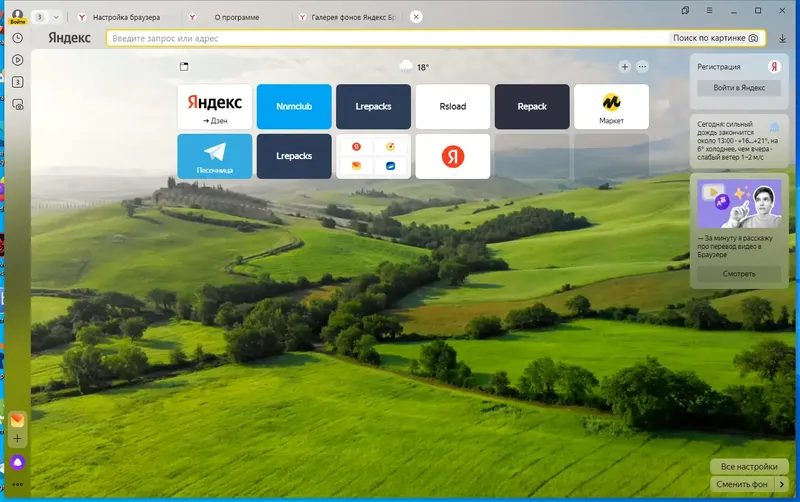Expand background options arrow next to Сменить фон
Screen dimensions: 800x502
(x=782, y=484)
